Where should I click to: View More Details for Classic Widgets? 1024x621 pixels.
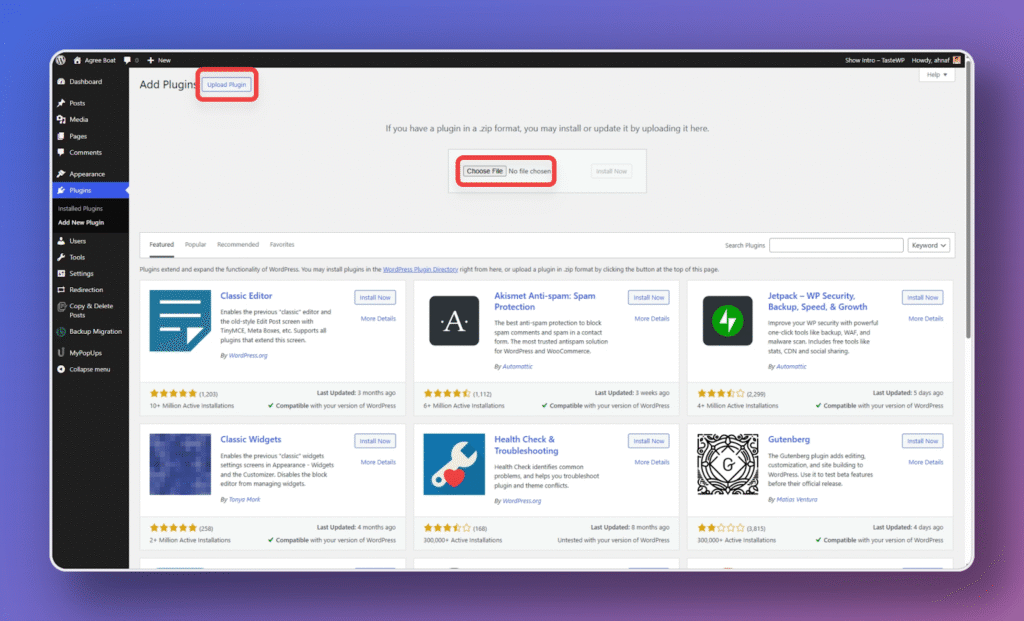tap(378, 462)
